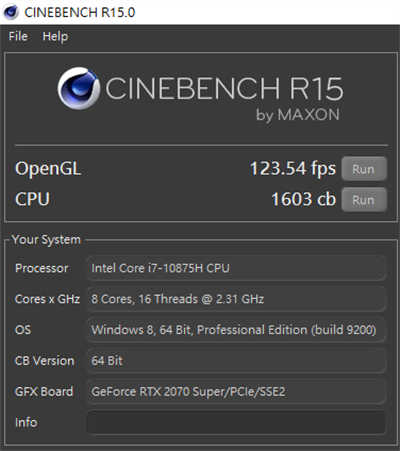The height and width of the screenshot is (451, 400).
Task: Click the by MAXON text in the banner
Action: [298, 115]
